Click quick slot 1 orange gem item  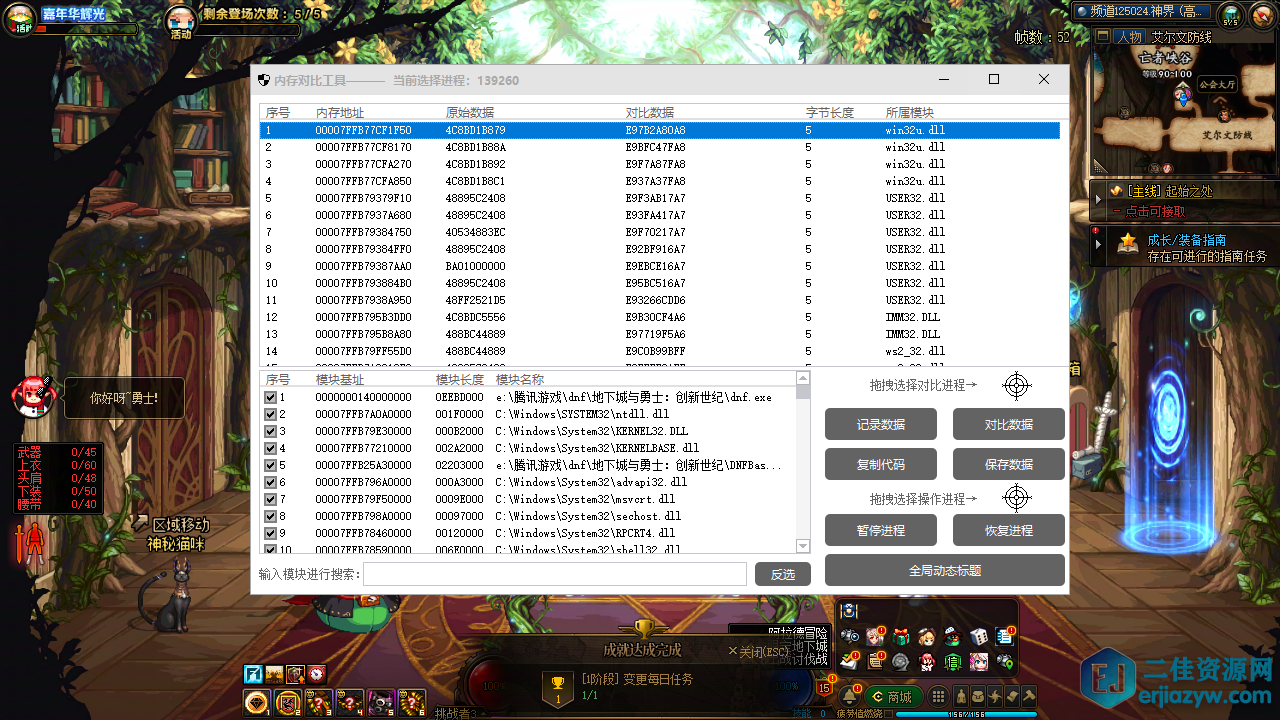257,703
